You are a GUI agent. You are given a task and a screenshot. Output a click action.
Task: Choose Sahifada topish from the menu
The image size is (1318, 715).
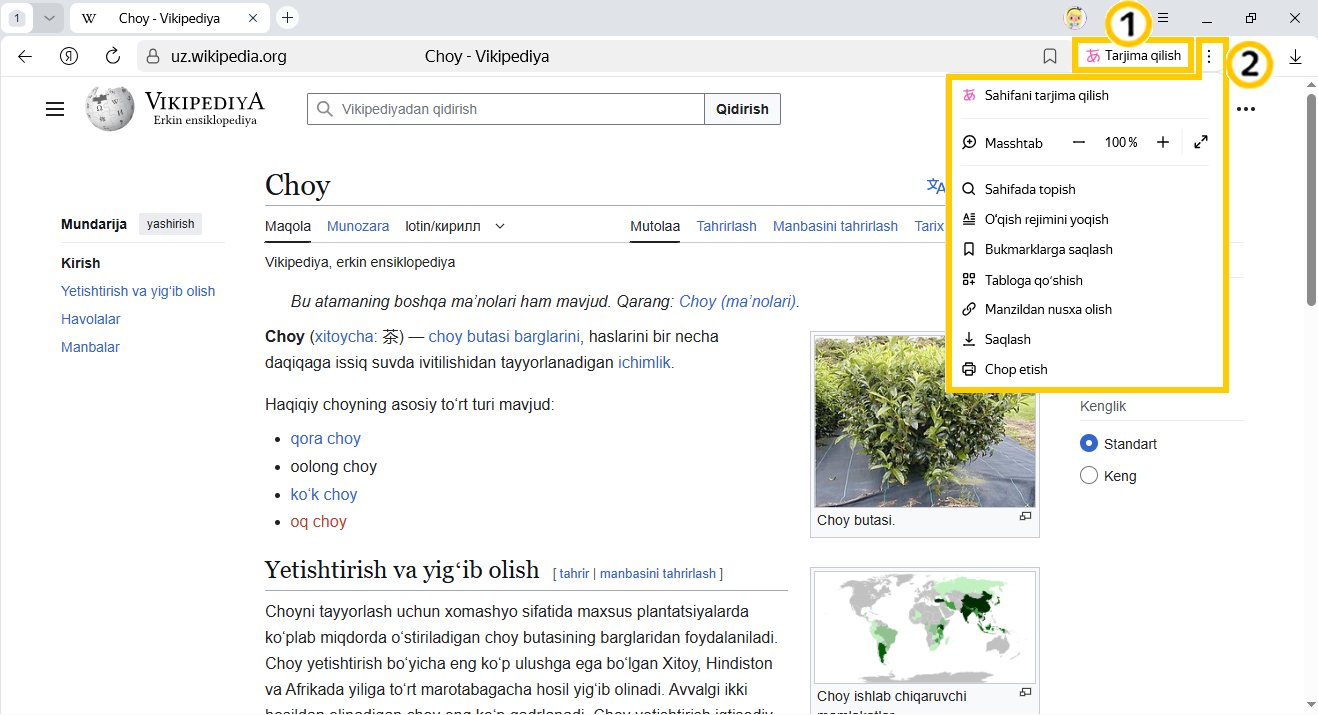(x=1030, y=189)
